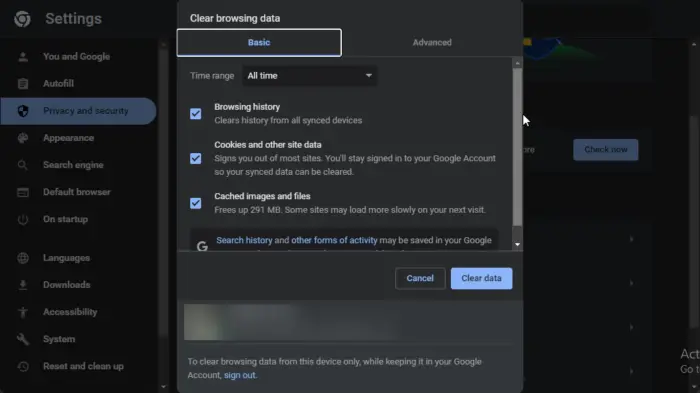Click the Downloads arrow icon

pos(23,285)
